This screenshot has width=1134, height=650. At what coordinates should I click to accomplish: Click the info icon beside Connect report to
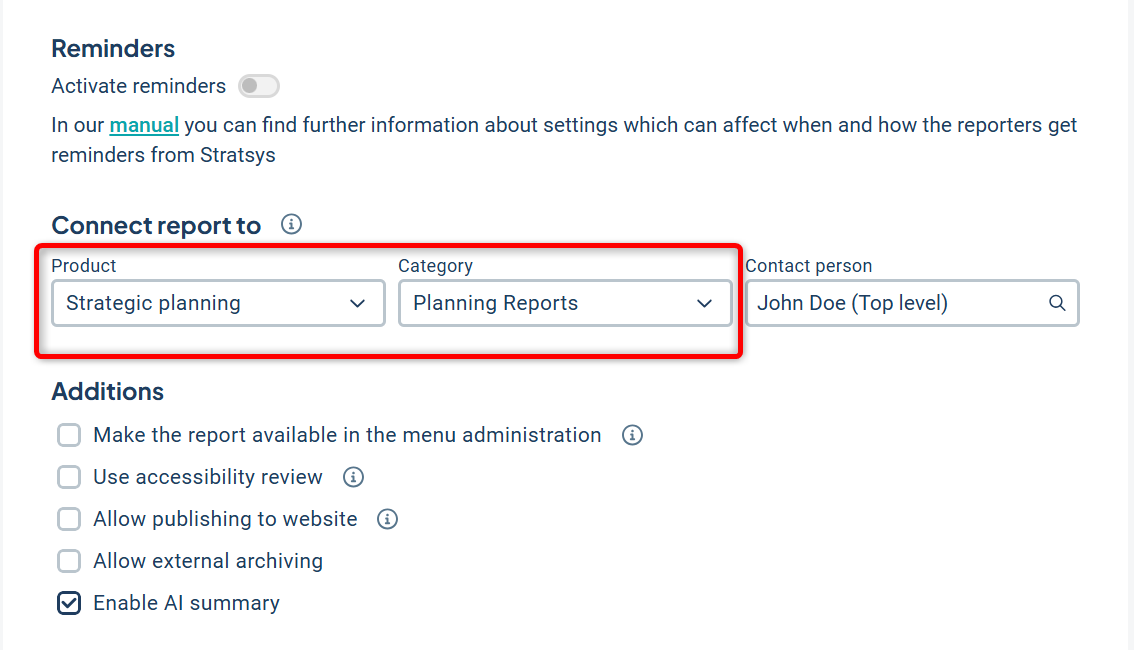pos(291,225)
